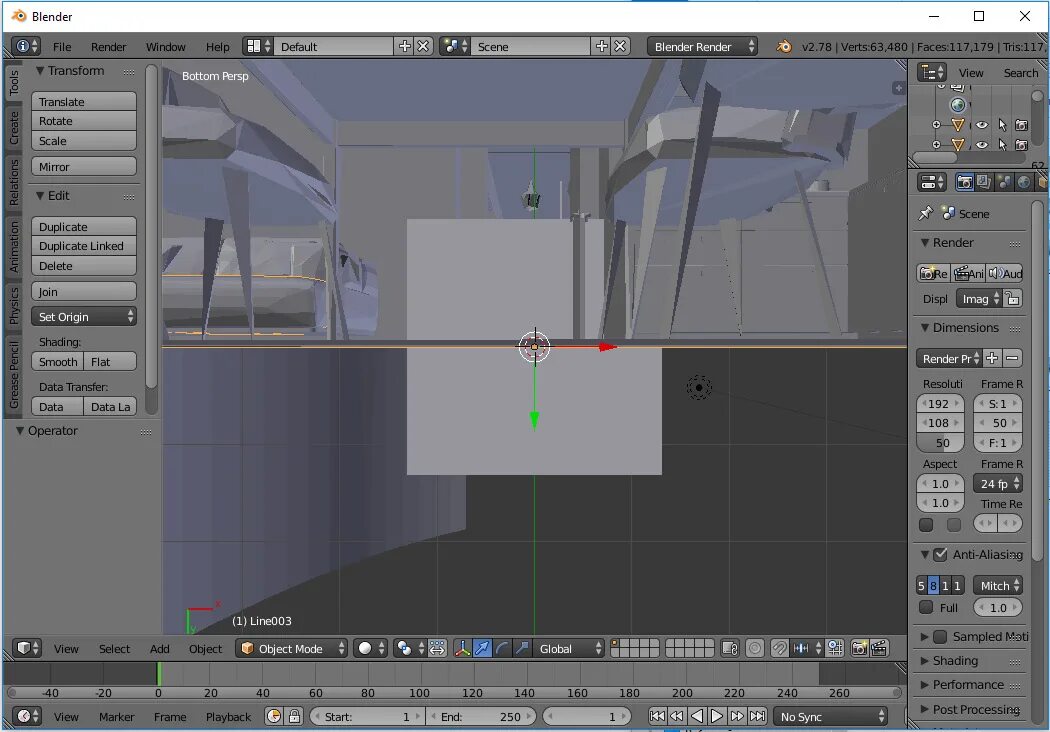Click the OpenGL render camera icon
Image resolution: width=1050 pixels, height=732 pixels.
coord(860,648)
